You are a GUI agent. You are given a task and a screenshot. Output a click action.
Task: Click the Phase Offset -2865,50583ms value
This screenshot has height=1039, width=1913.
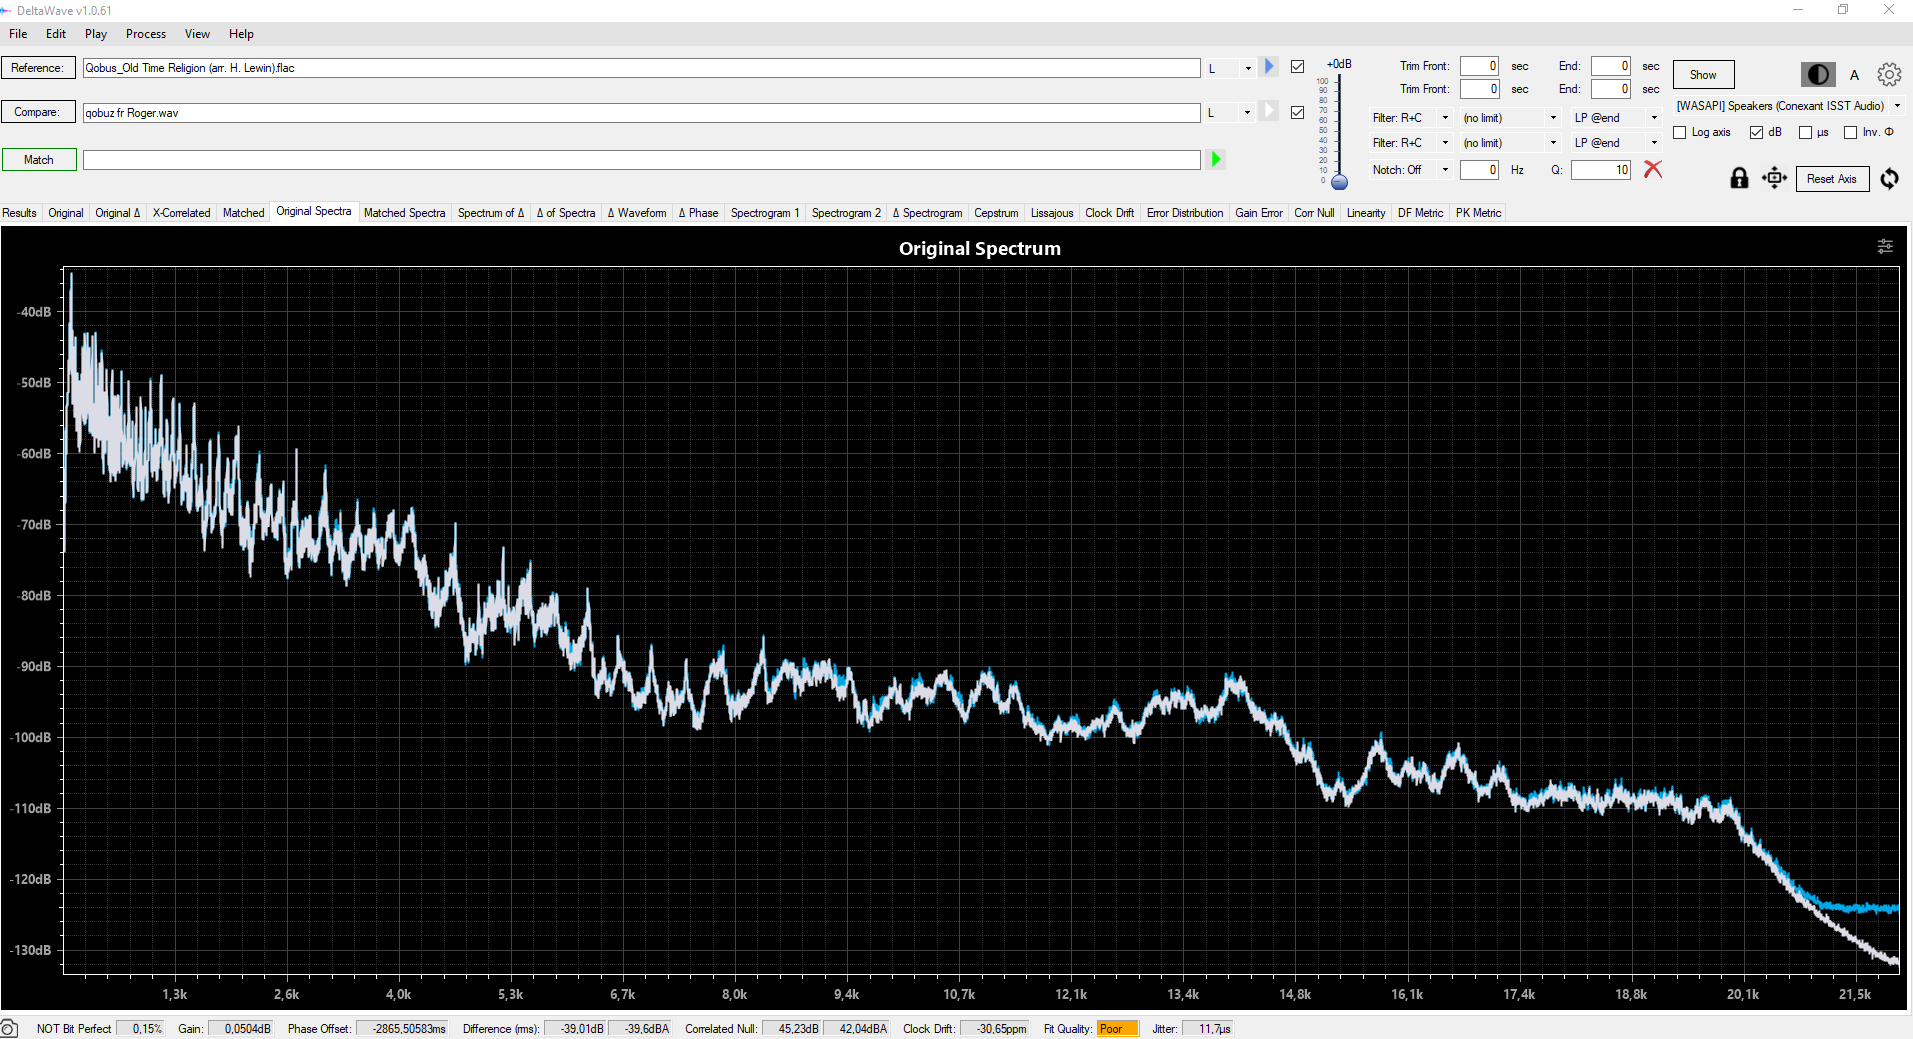[402, 1029]
